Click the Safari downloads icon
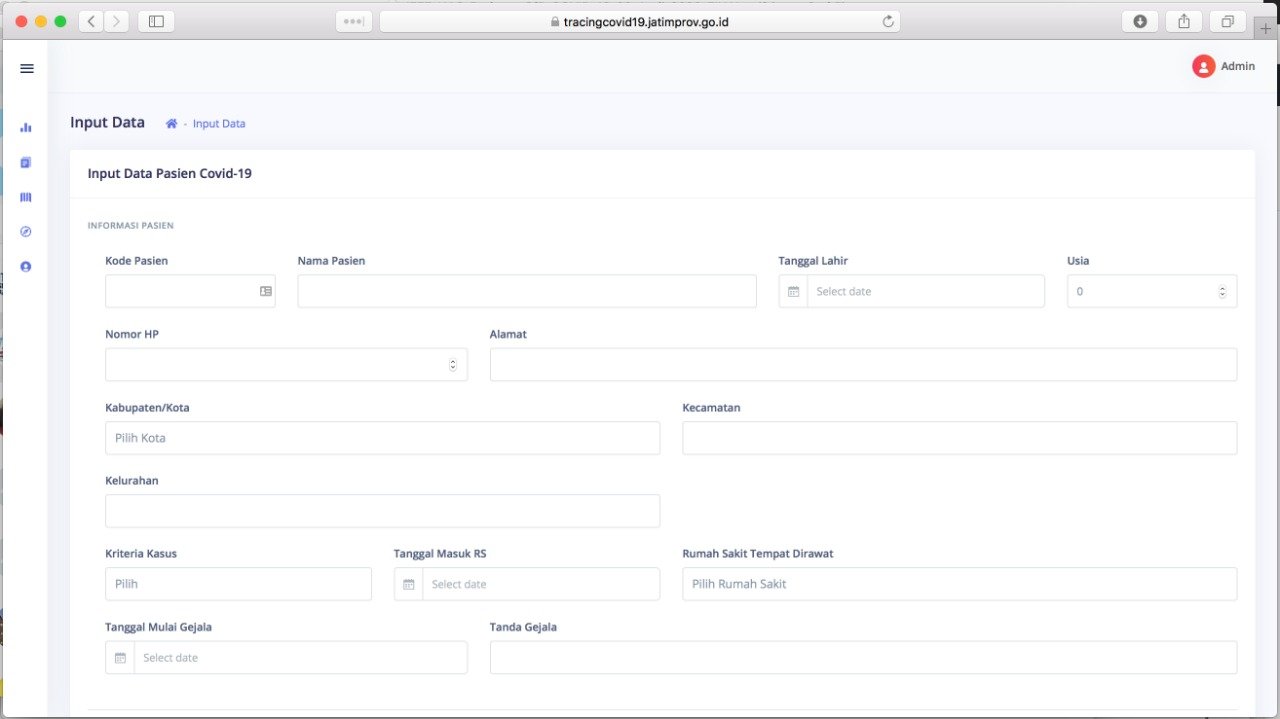The image size is (1280, 719). (1139, 21)
